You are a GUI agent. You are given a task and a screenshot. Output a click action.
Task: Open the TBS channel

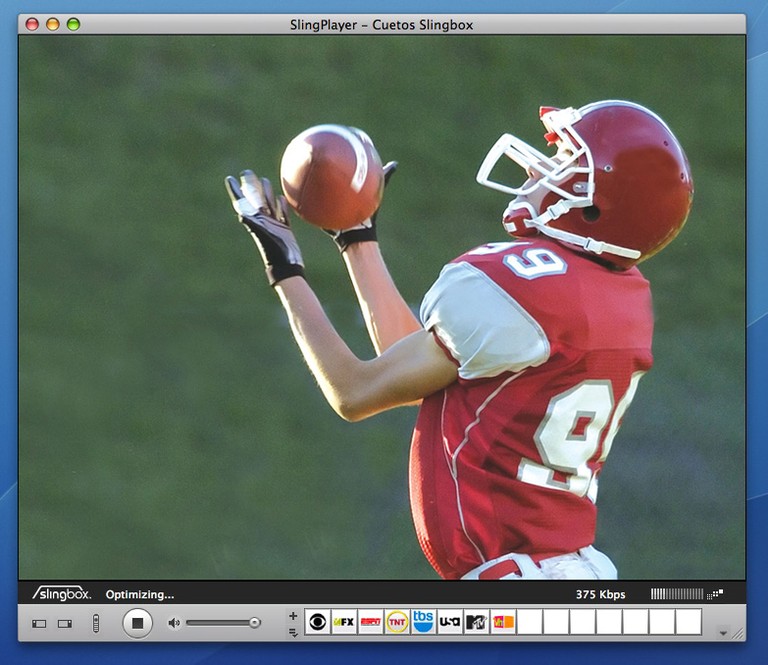tap(423, 622)
